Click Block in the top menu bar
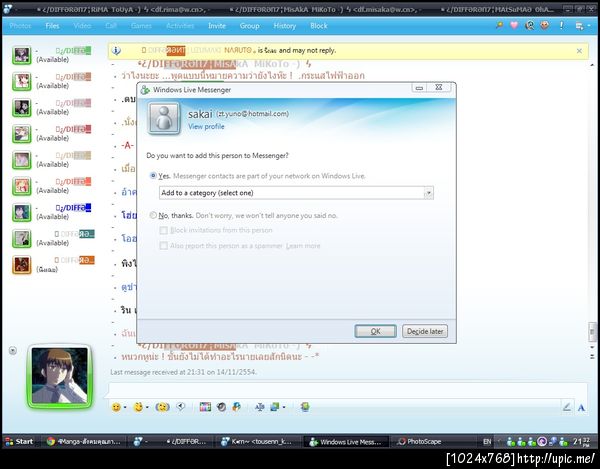Image resolution: width=600 pixels, height=469 pixels. (x=319, y=26)
